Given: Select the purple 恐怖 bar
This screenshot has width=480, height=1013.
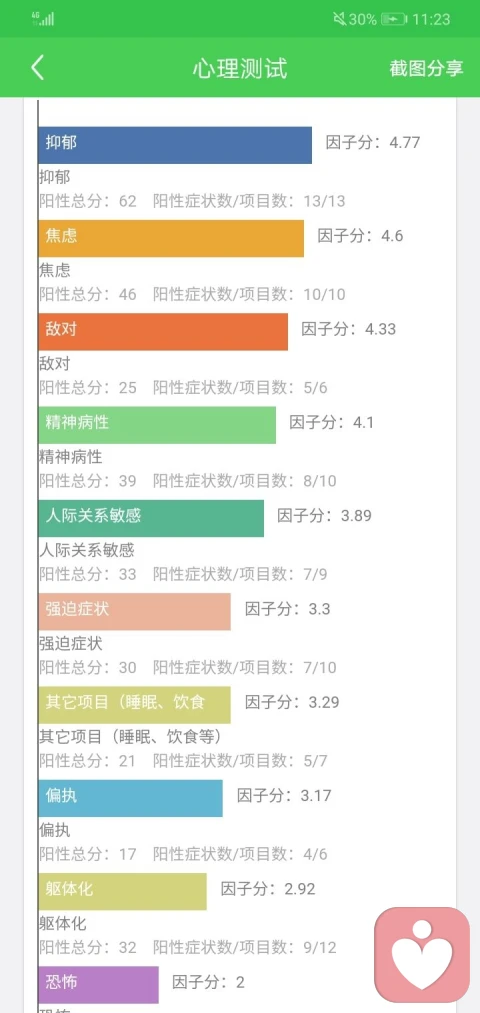Looking at the screenshot, I should [98, 985].
